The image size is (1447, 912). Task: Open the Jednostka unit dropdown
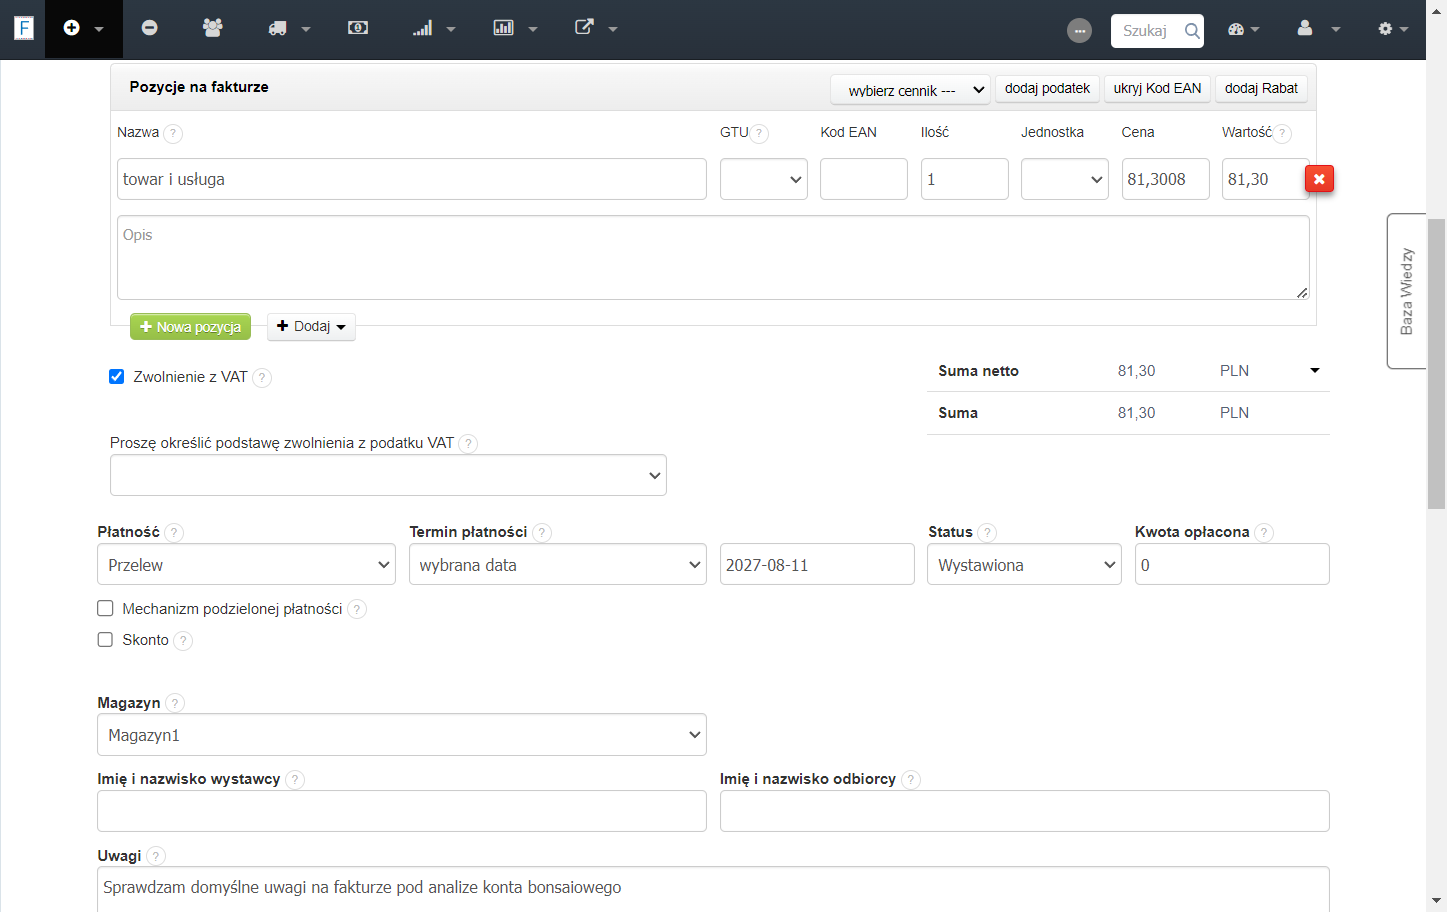coord(1065,179)
